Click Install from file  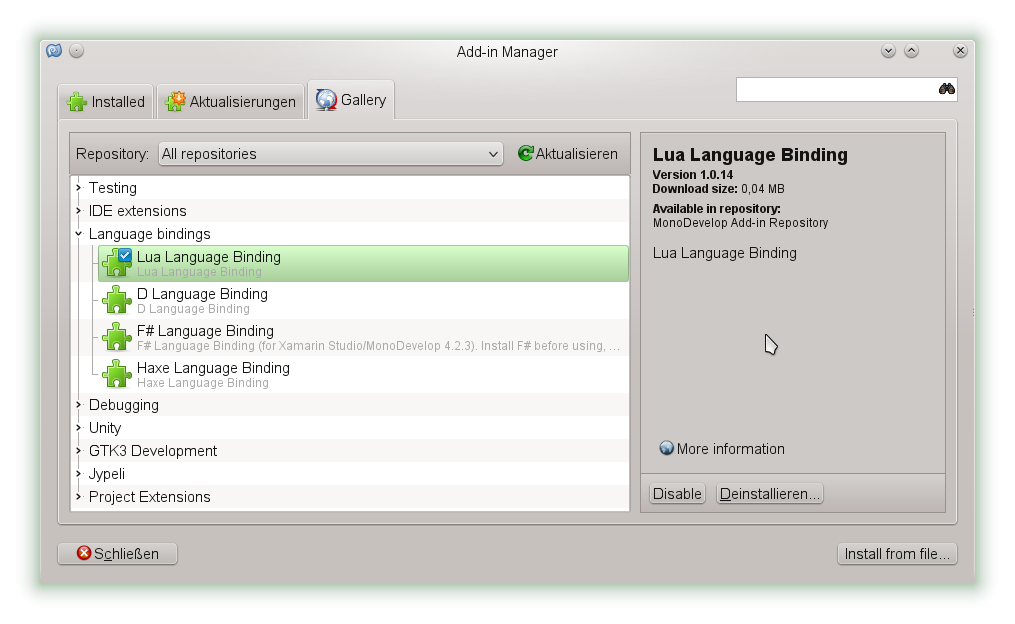896,553
